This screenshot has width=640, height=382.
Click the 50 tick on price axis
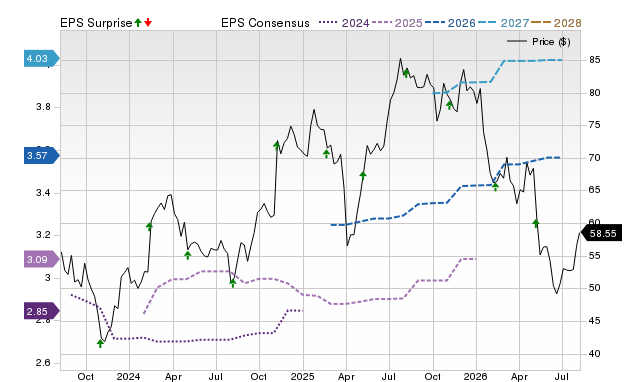595,288
